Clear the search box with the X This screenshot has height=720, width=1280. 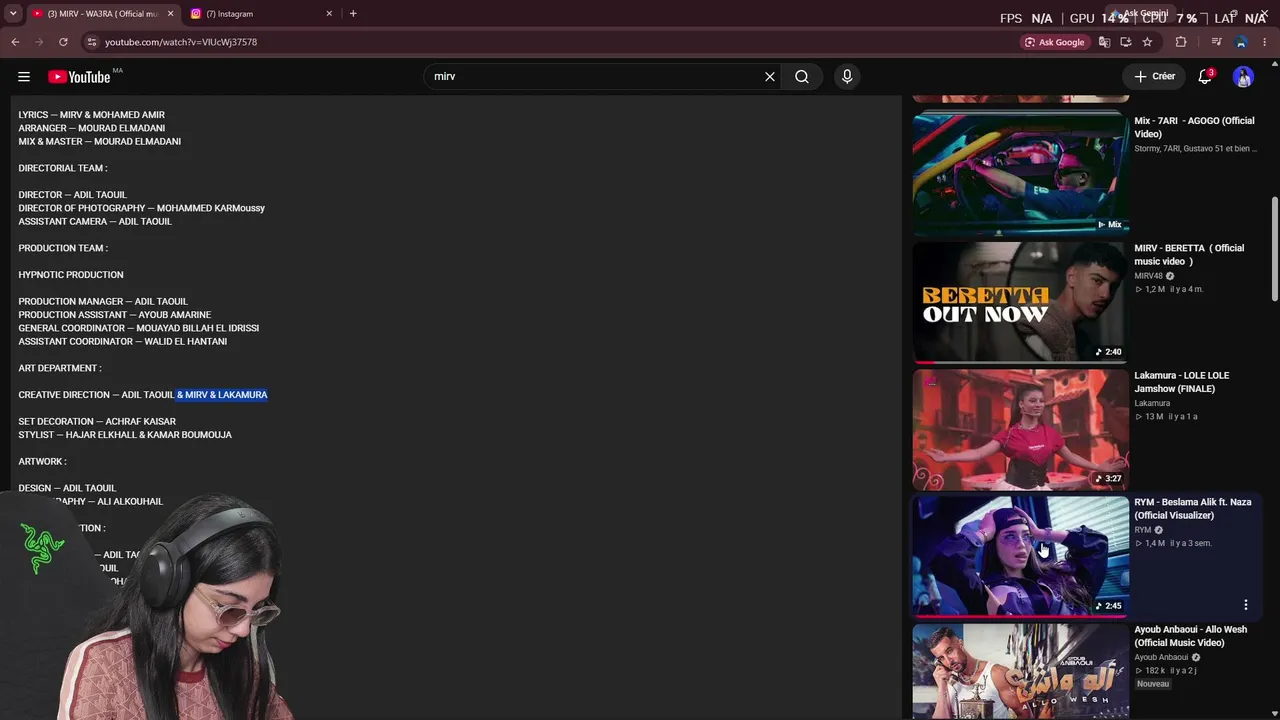point(770,77)
